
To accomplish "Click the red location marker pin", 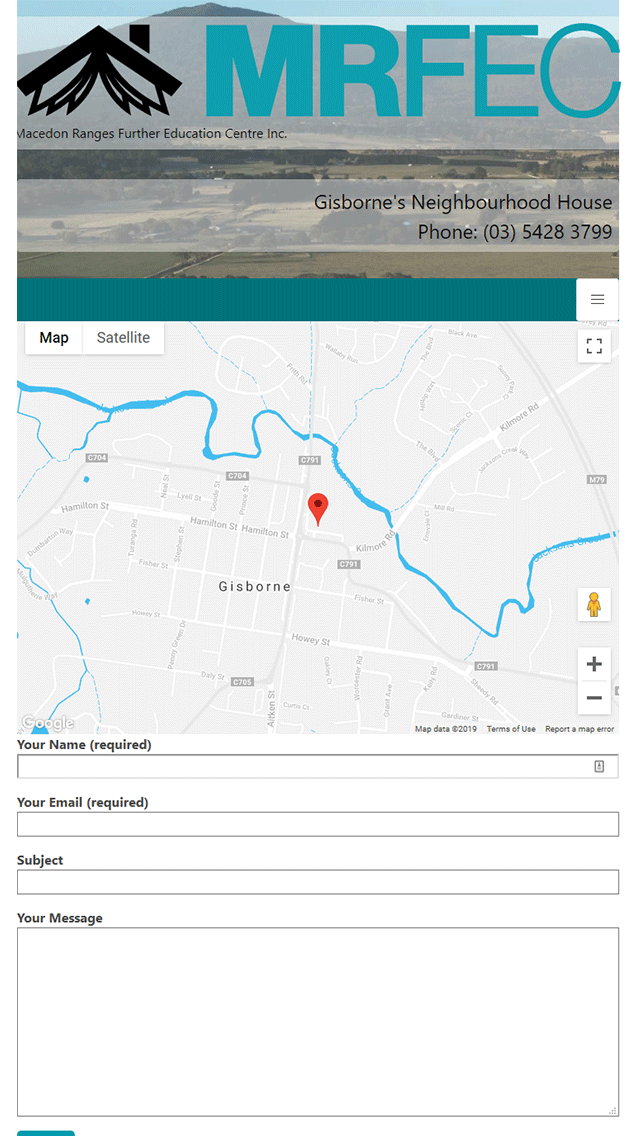I will tap(318, 508).
